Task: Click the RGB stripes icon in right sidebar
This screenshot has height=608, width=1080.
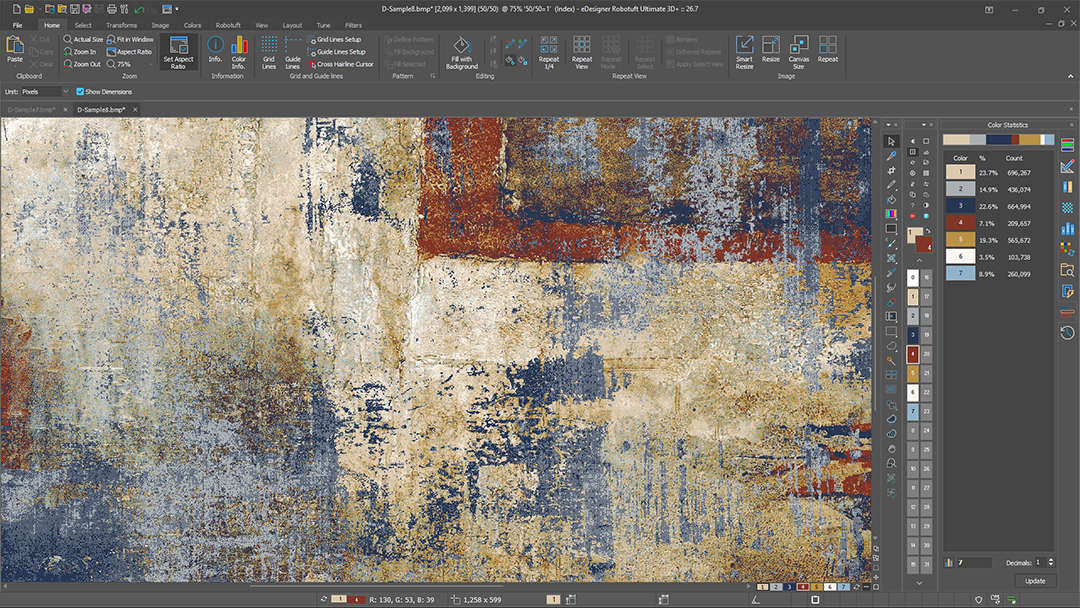Action: point(1067,145)
